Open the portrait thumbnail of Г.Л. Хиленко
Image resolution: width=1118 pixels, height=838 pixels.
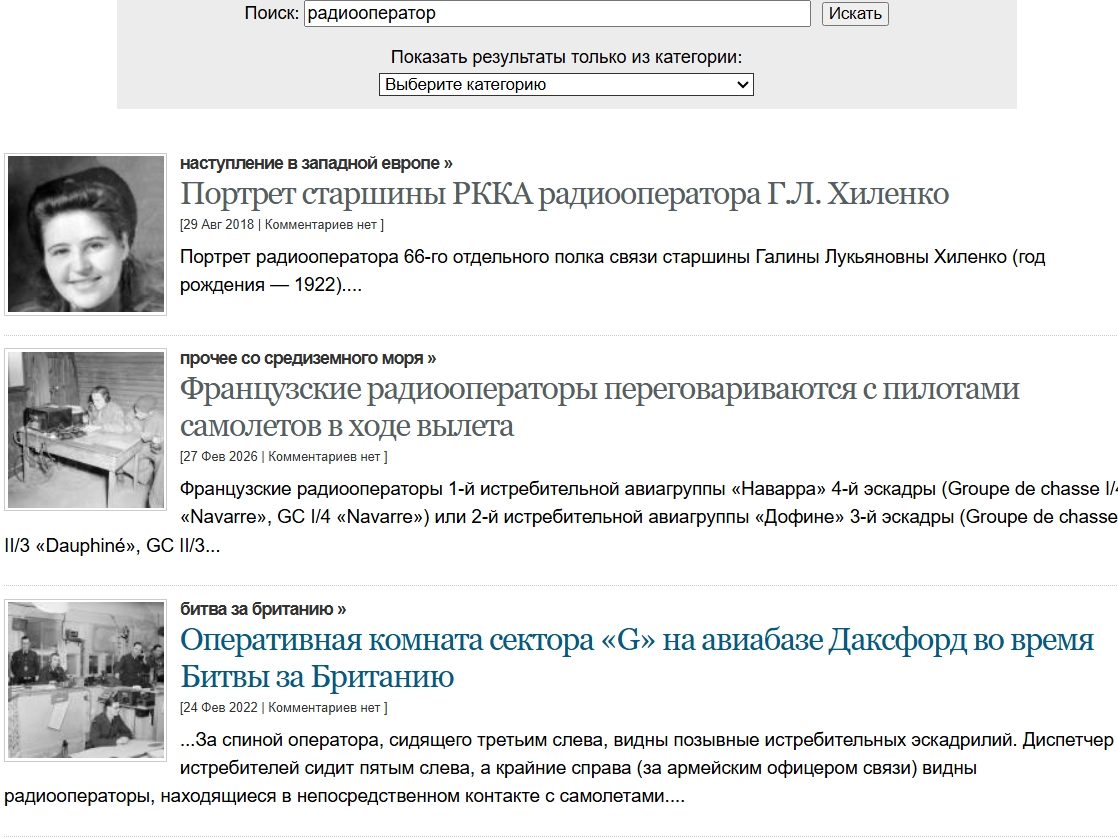(86, 234)
